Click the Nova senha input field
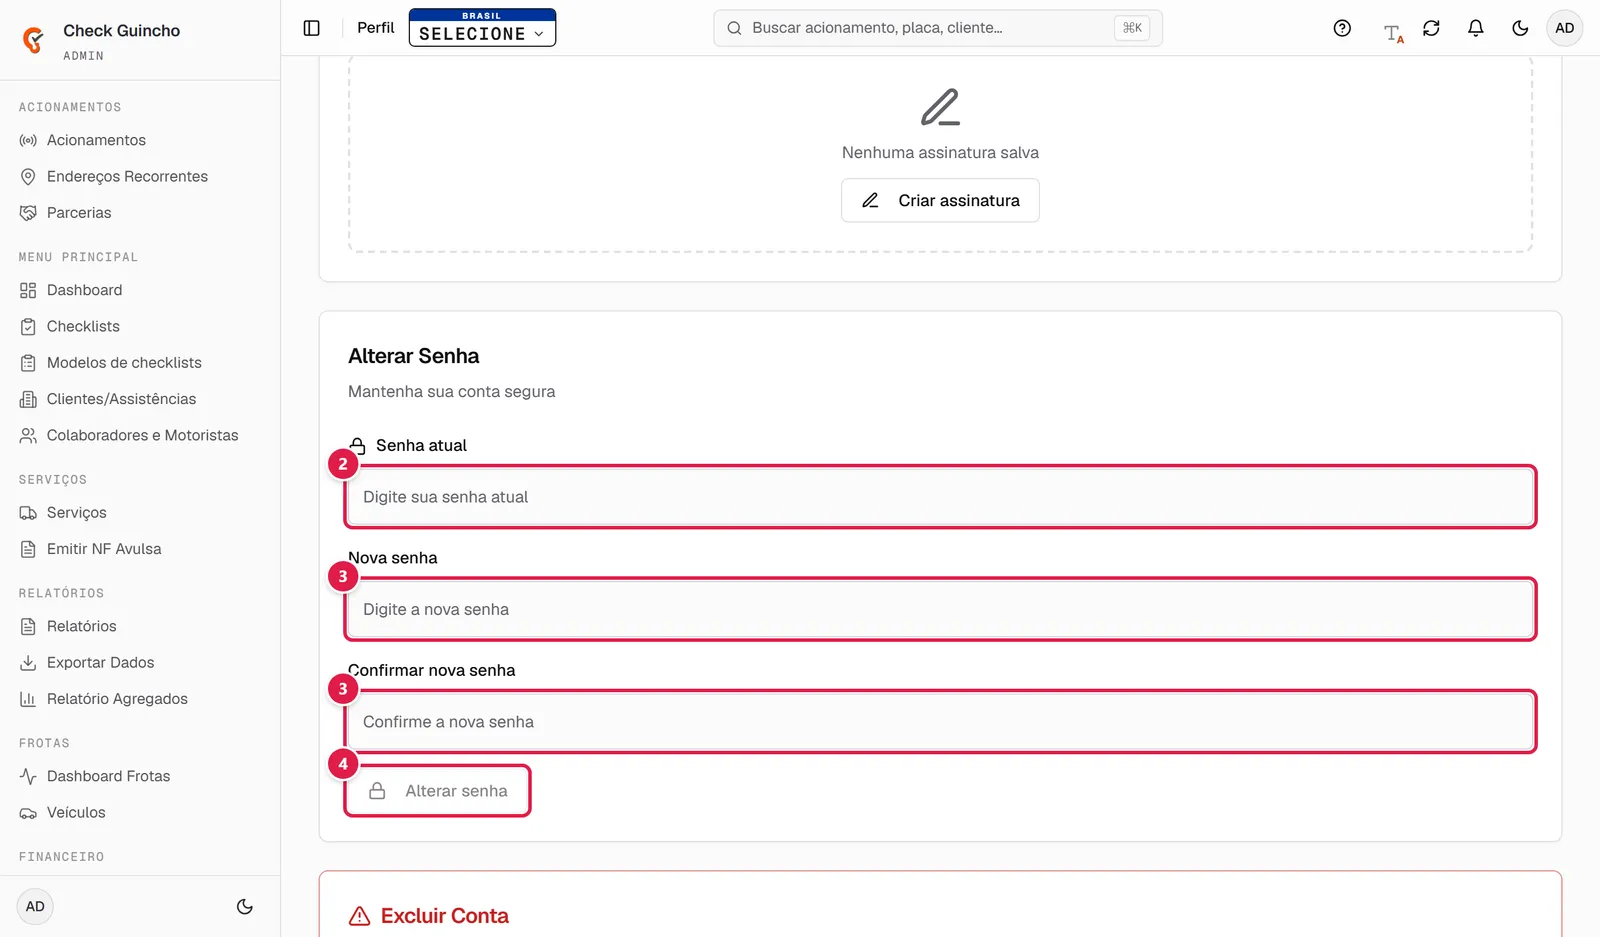 pos(940,609)
